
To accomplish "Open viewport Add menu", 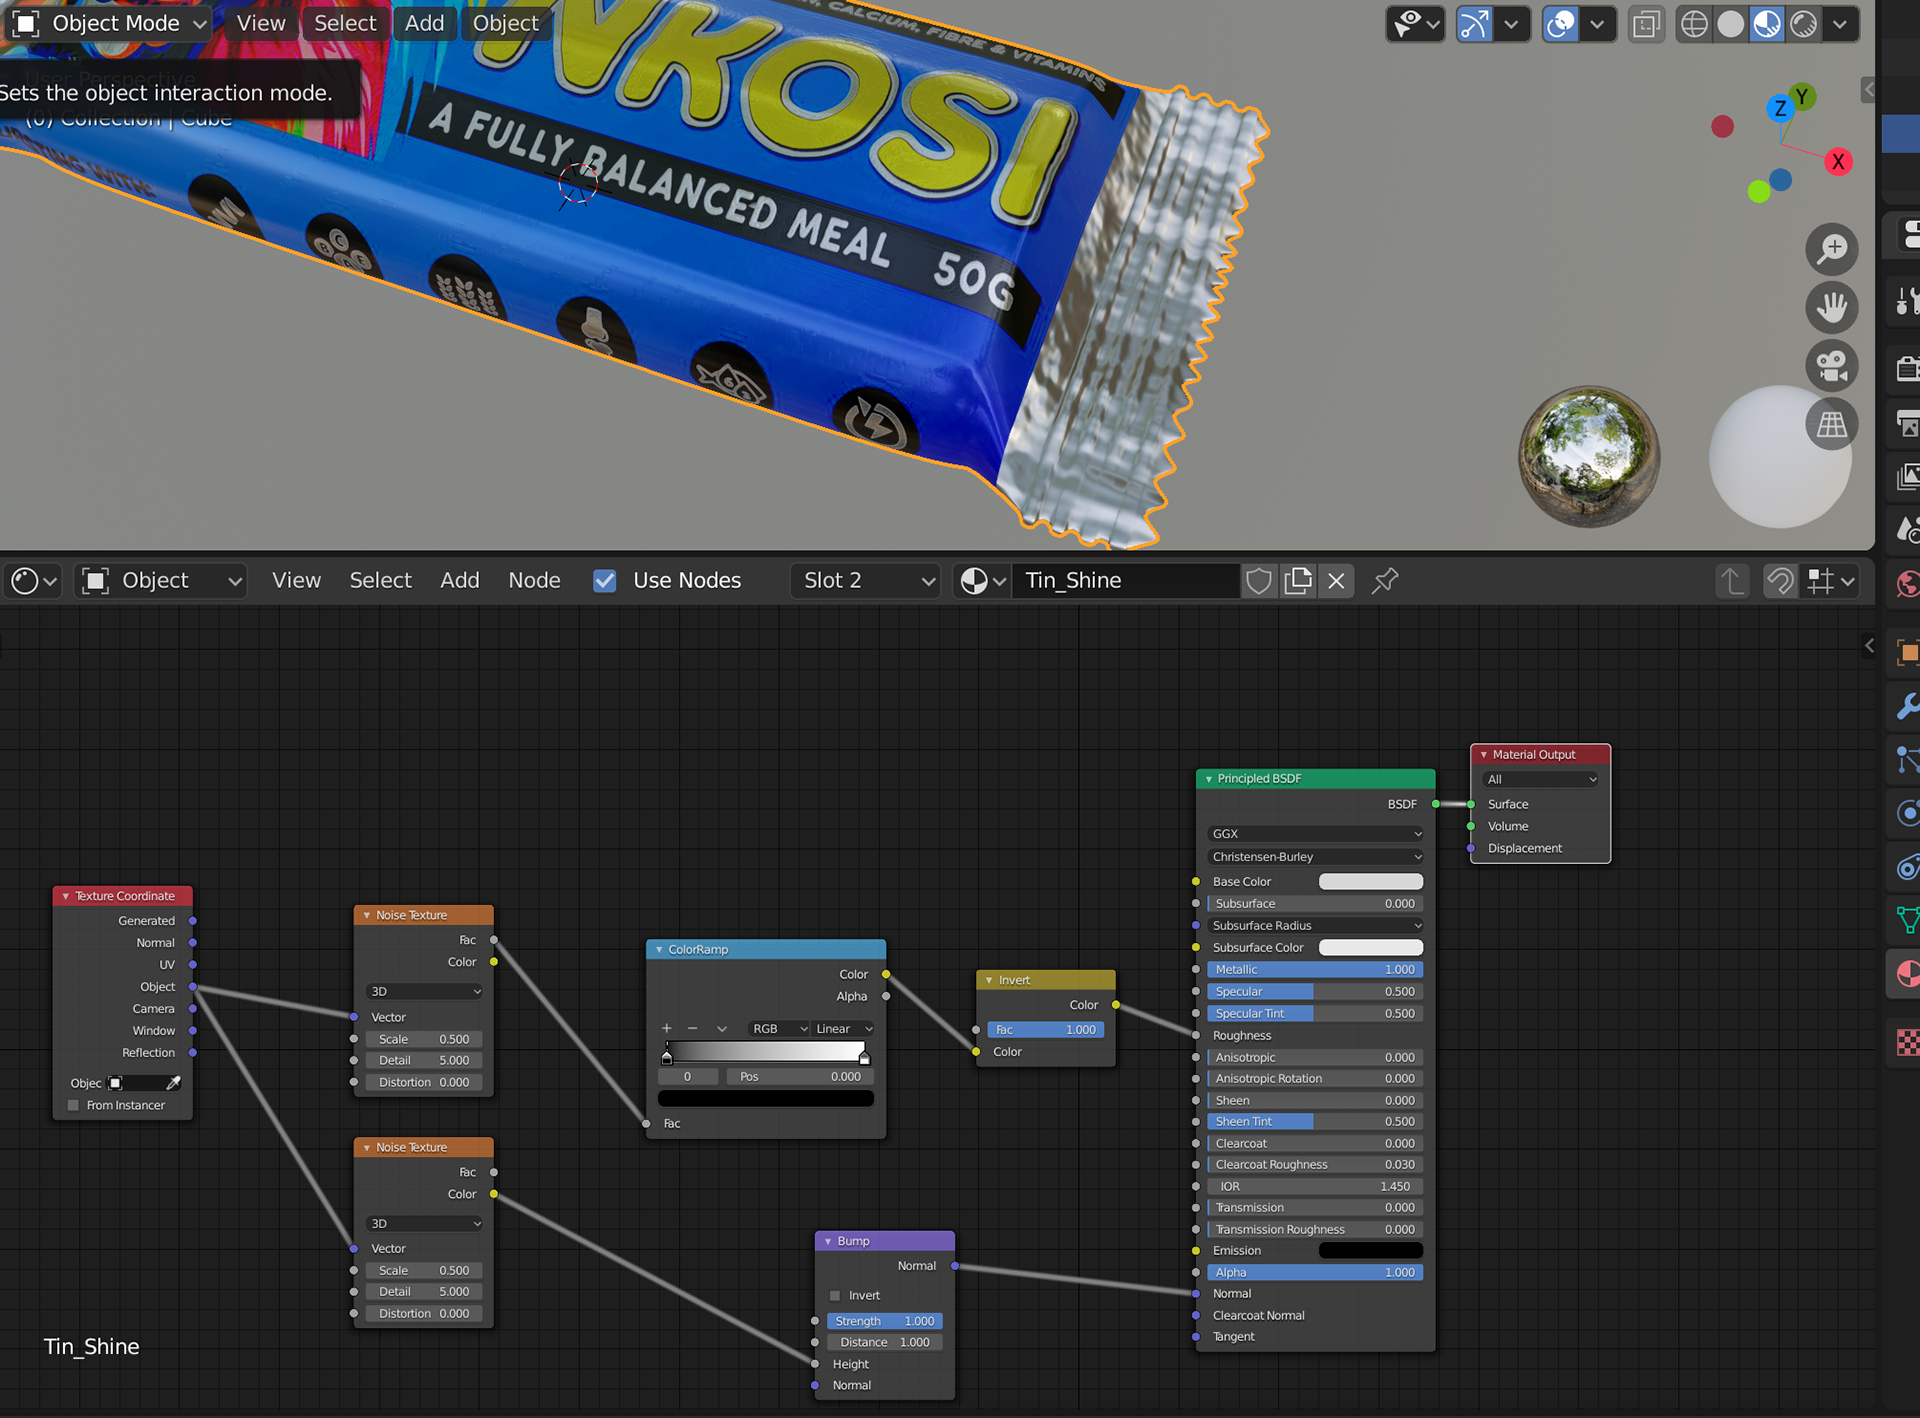I will (424, 23).
